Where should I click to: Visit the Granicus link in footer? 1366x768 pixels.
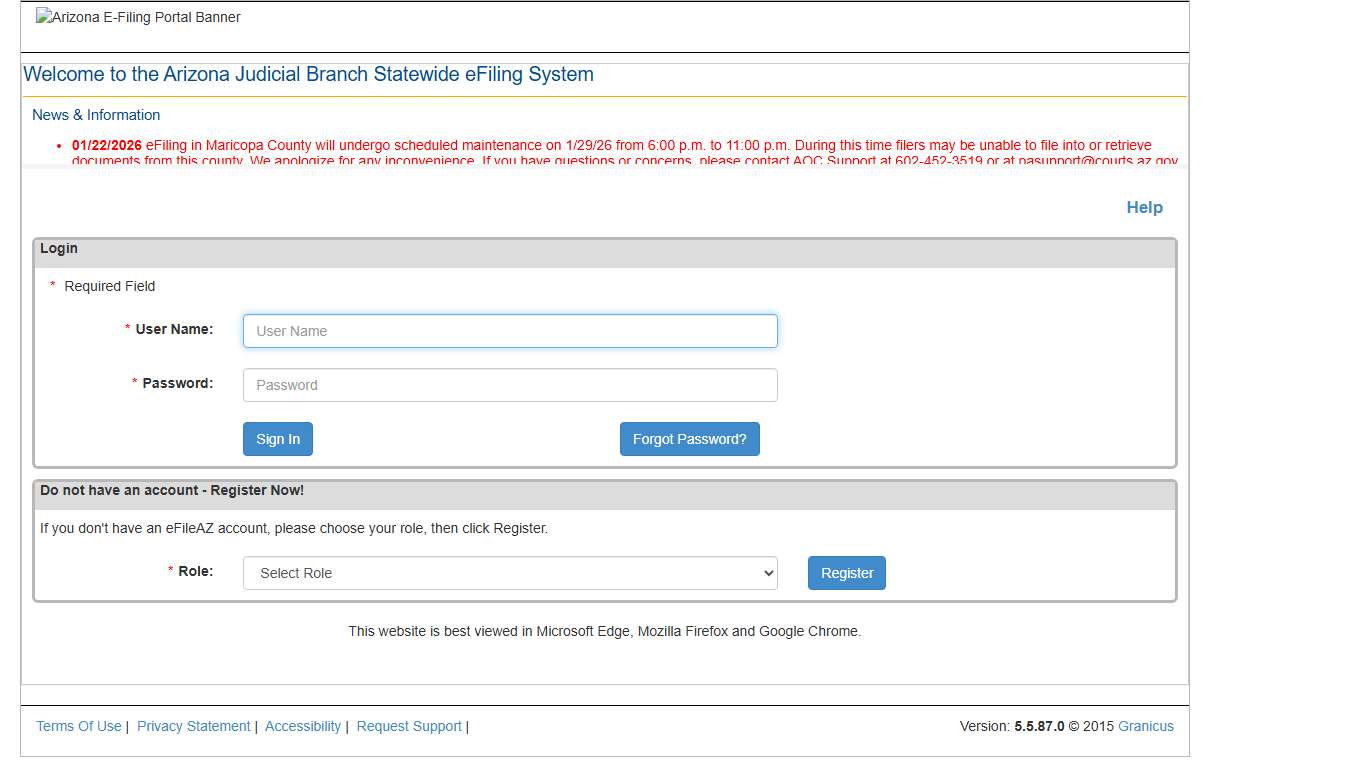(1146, 726)
